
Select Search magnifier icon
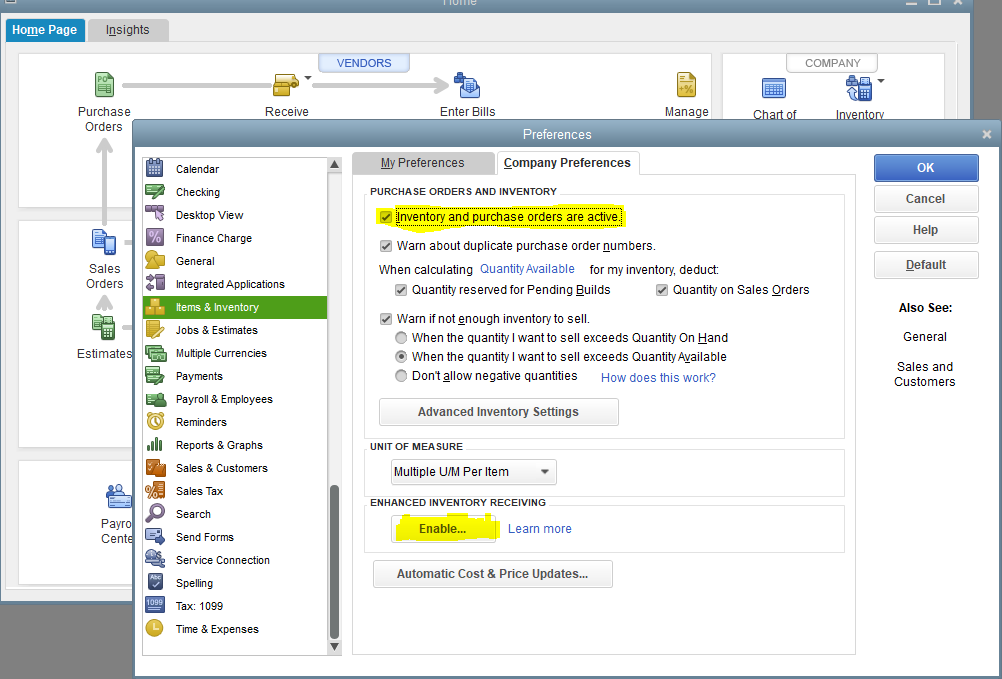[155, 513]
